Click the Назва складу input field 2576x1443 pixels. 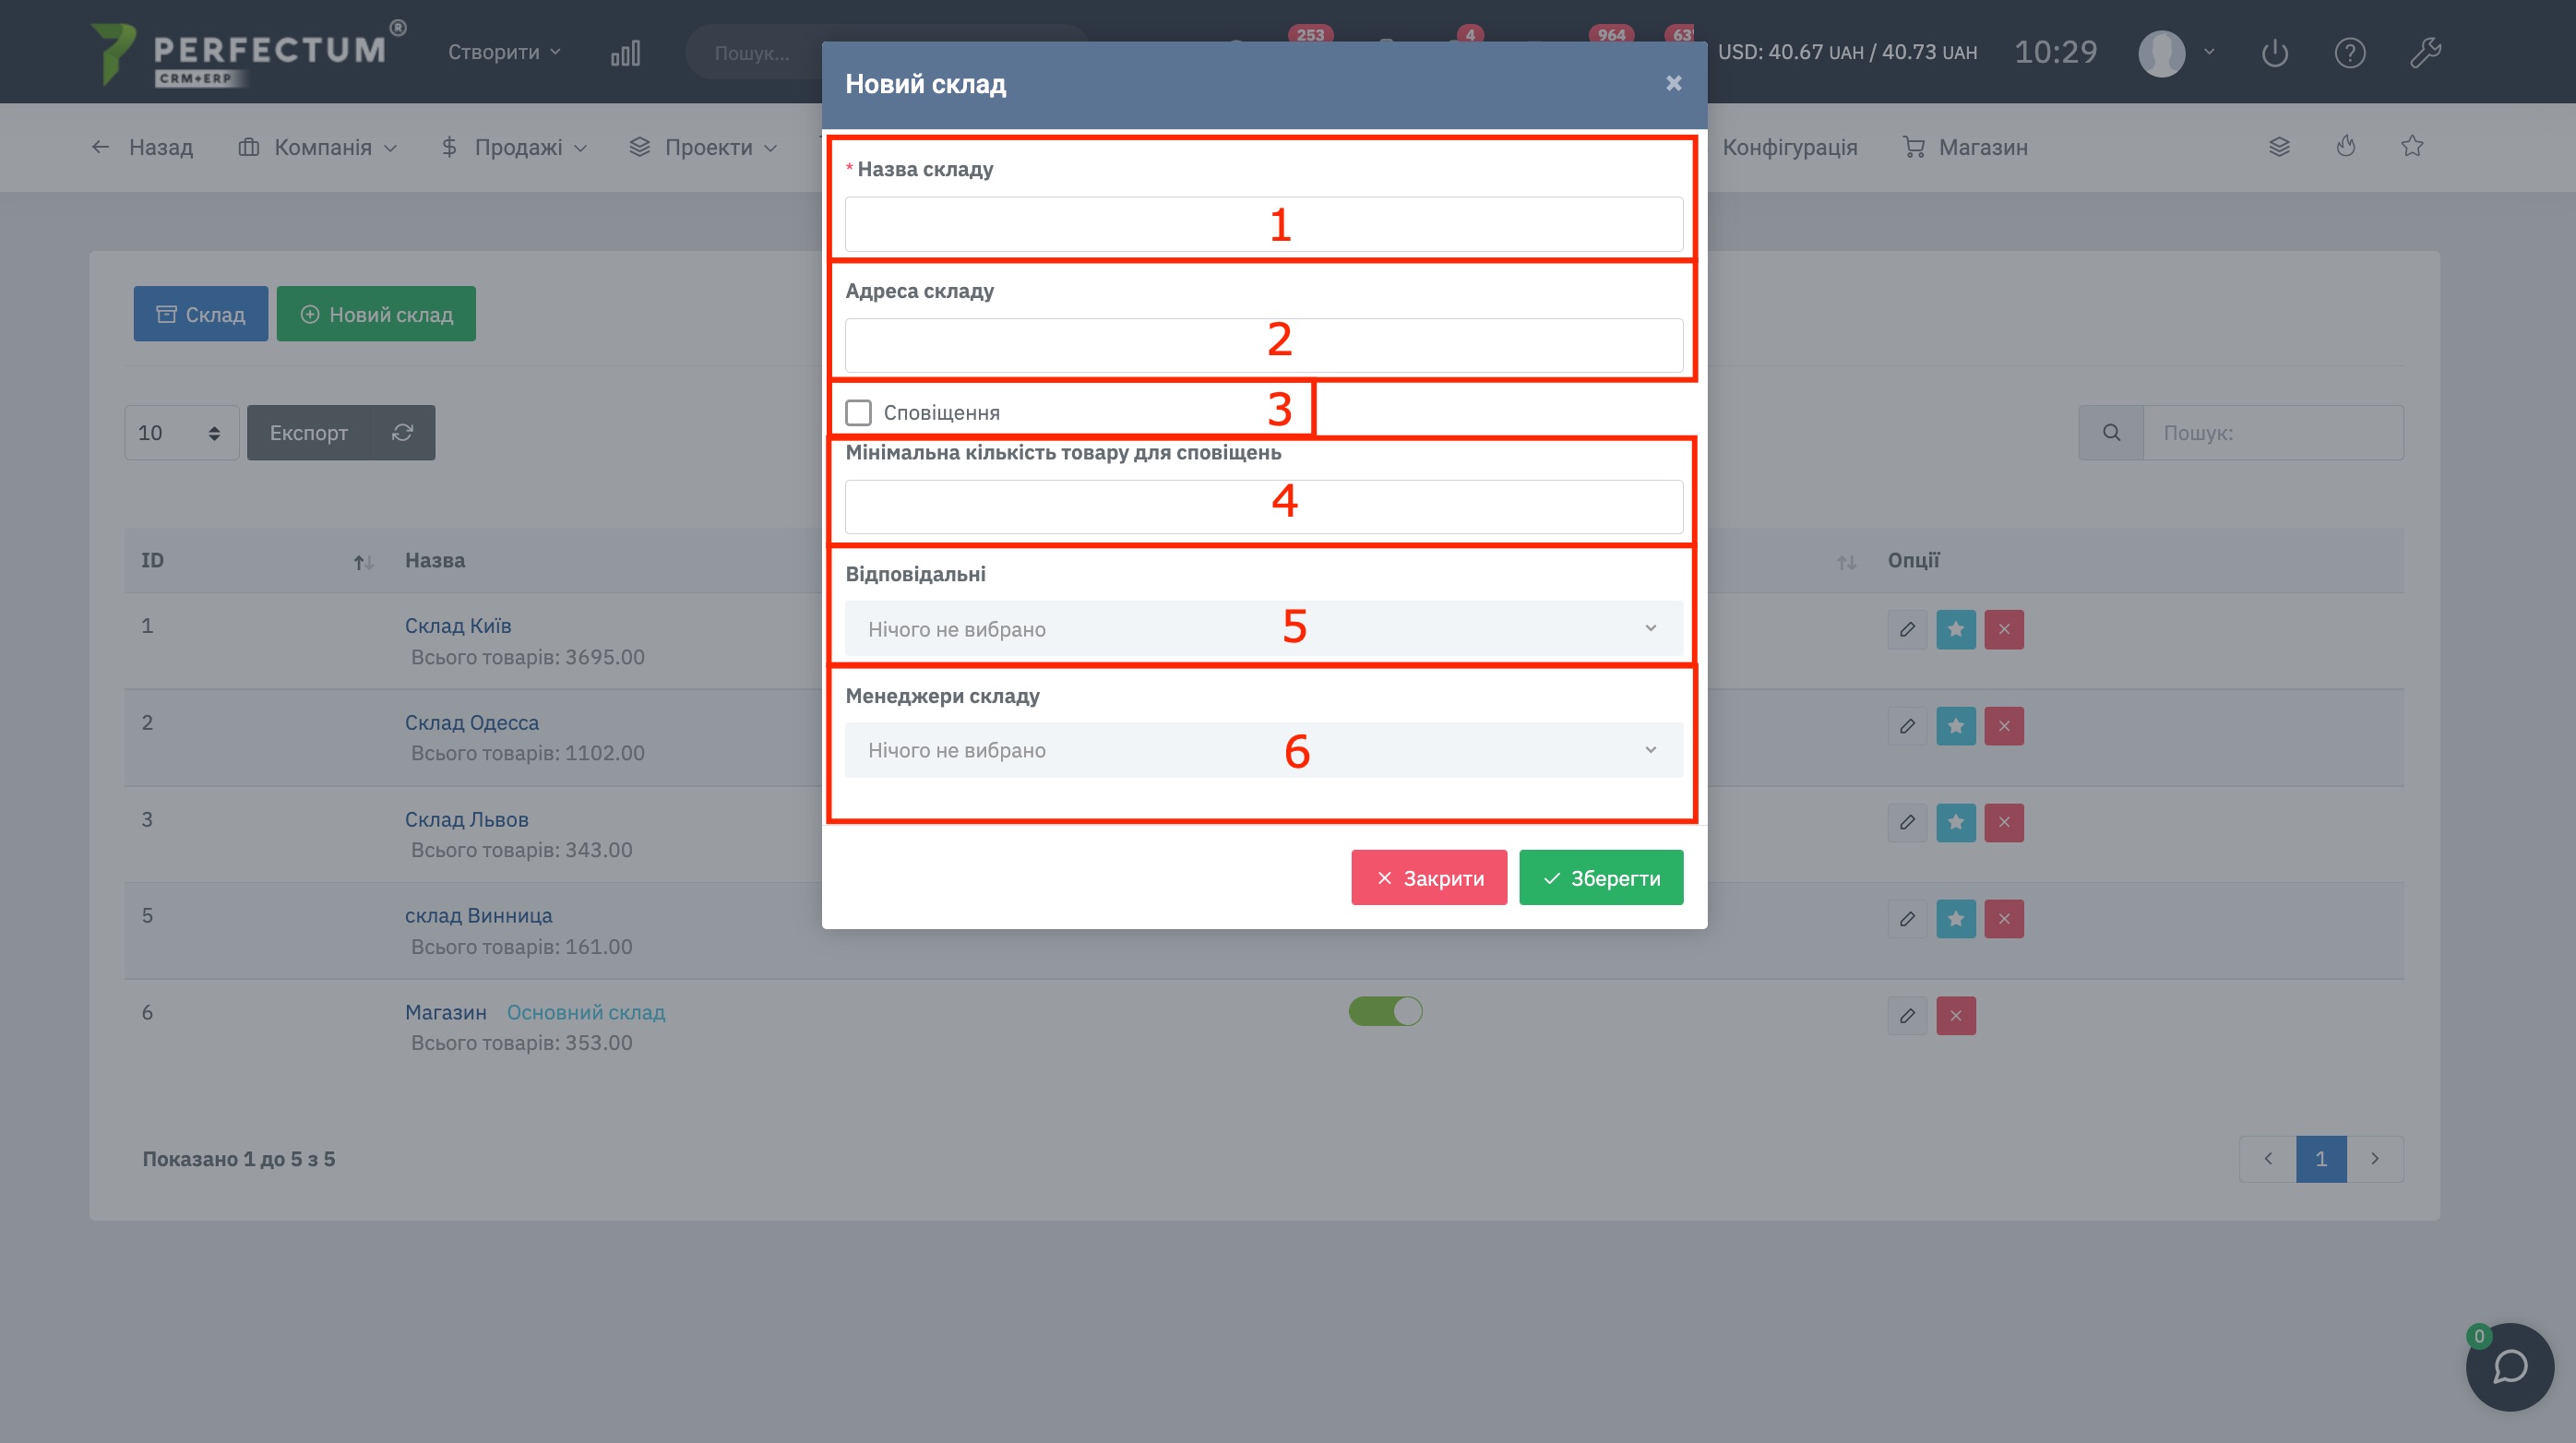[1264, 224]
